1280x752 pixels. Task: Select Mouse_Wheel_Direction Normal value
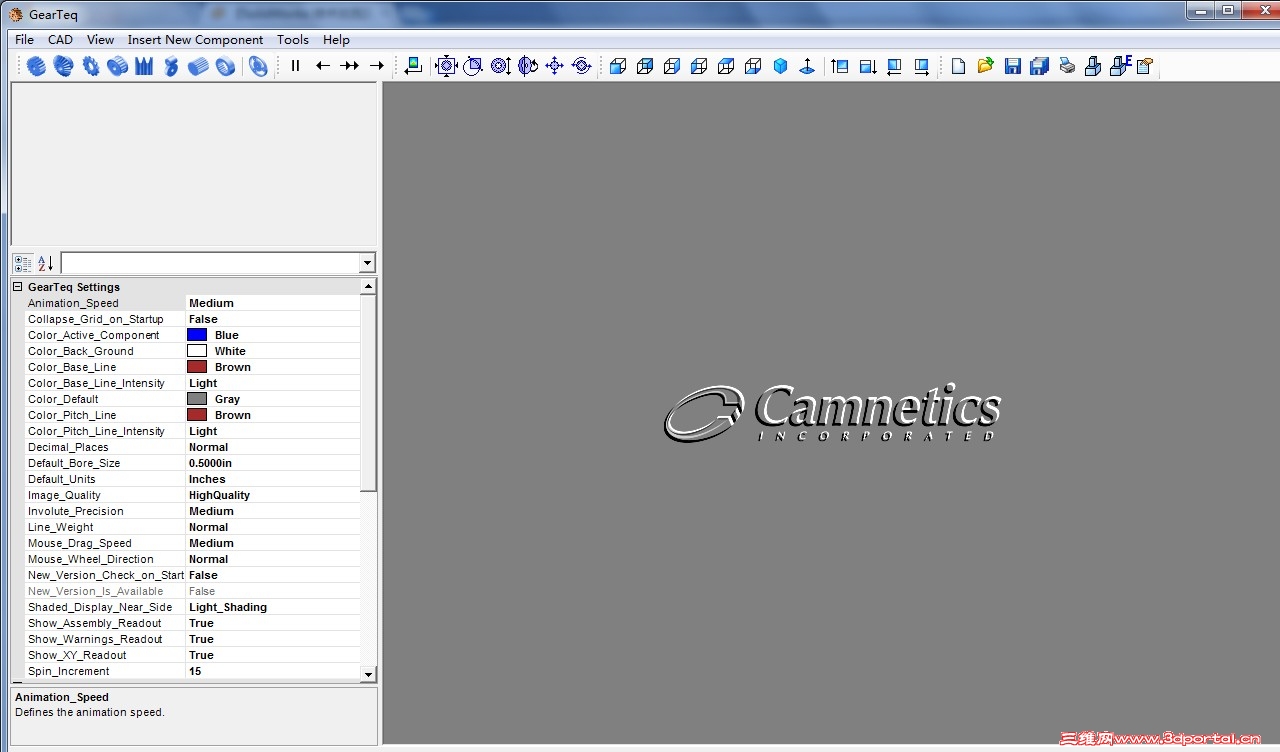click(272, 559)
